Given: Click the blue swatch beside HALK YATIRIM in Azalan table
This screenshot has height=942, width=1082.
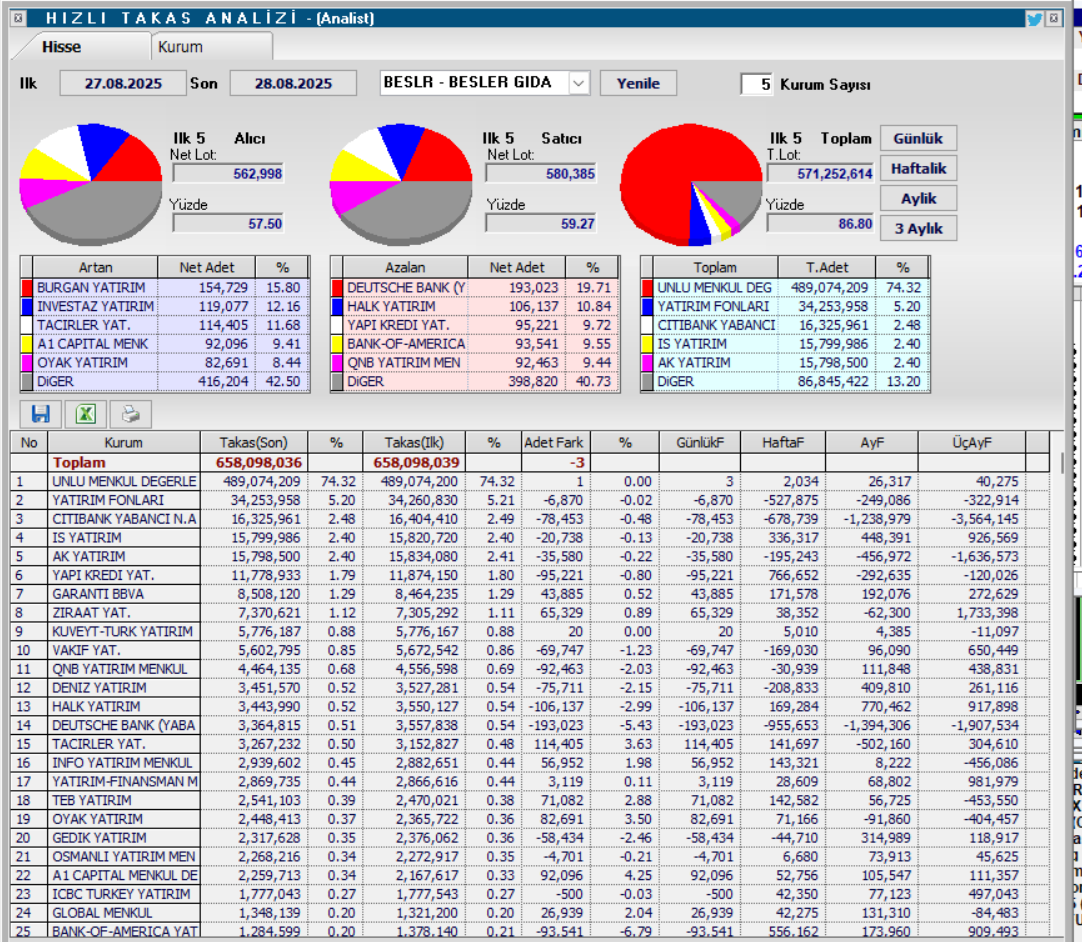Looking at the screenshot, I should (337, 306).
